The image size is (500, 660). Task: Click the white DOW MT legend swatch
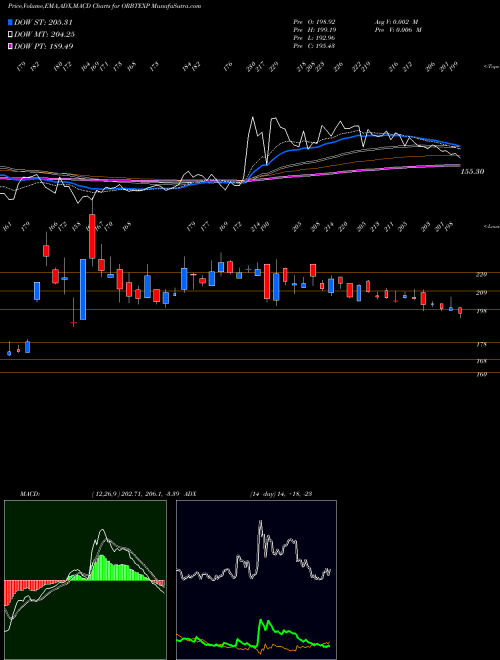tap(10, 34)
